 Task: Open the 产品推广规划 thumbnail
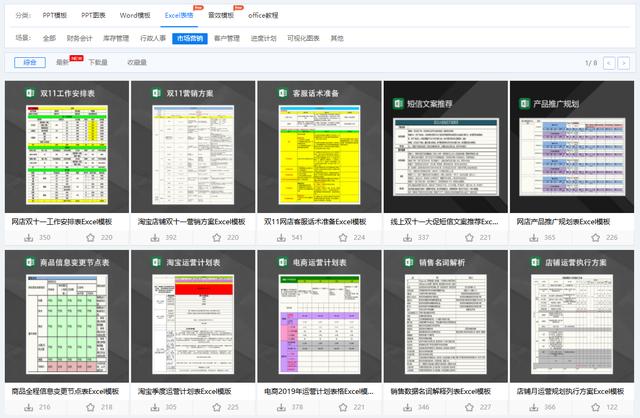[x=572, y=147]
